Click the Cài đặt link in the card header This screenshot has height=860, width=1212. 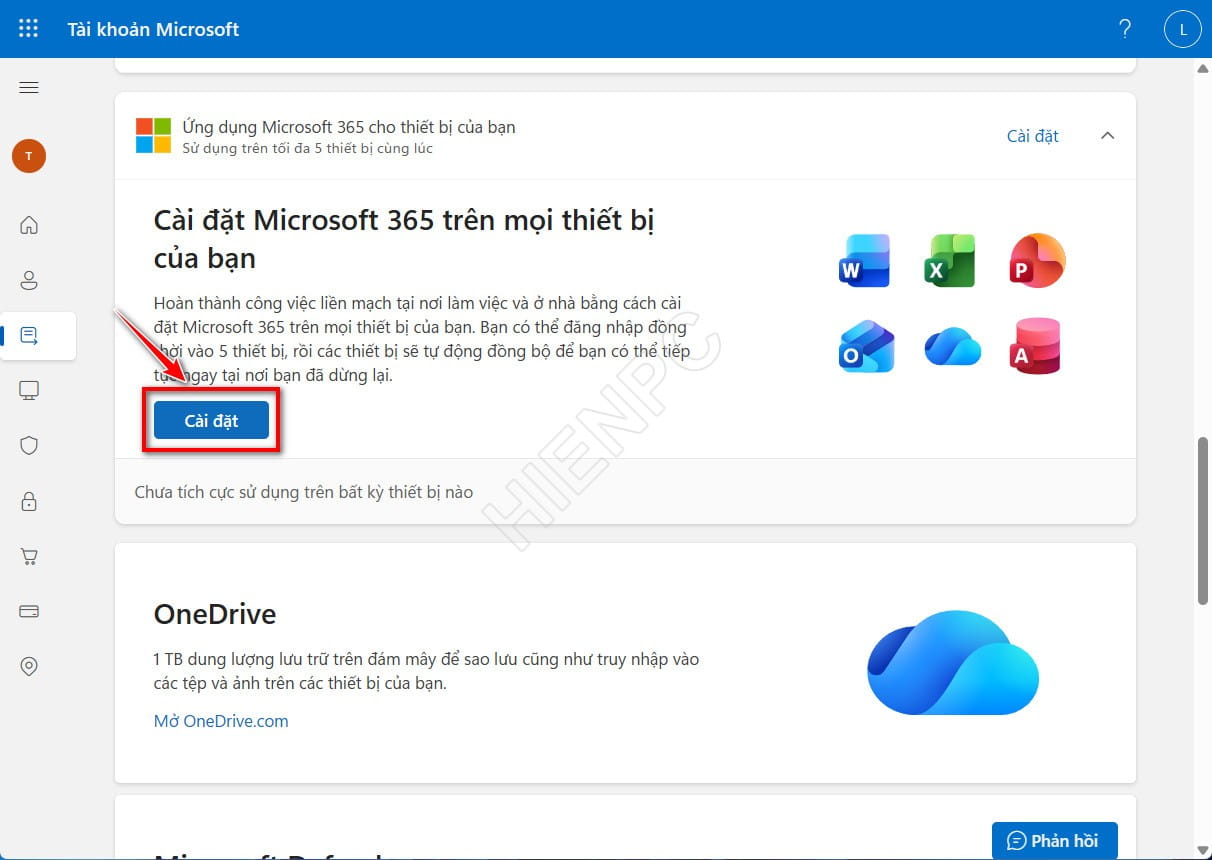coord(1032,136)
